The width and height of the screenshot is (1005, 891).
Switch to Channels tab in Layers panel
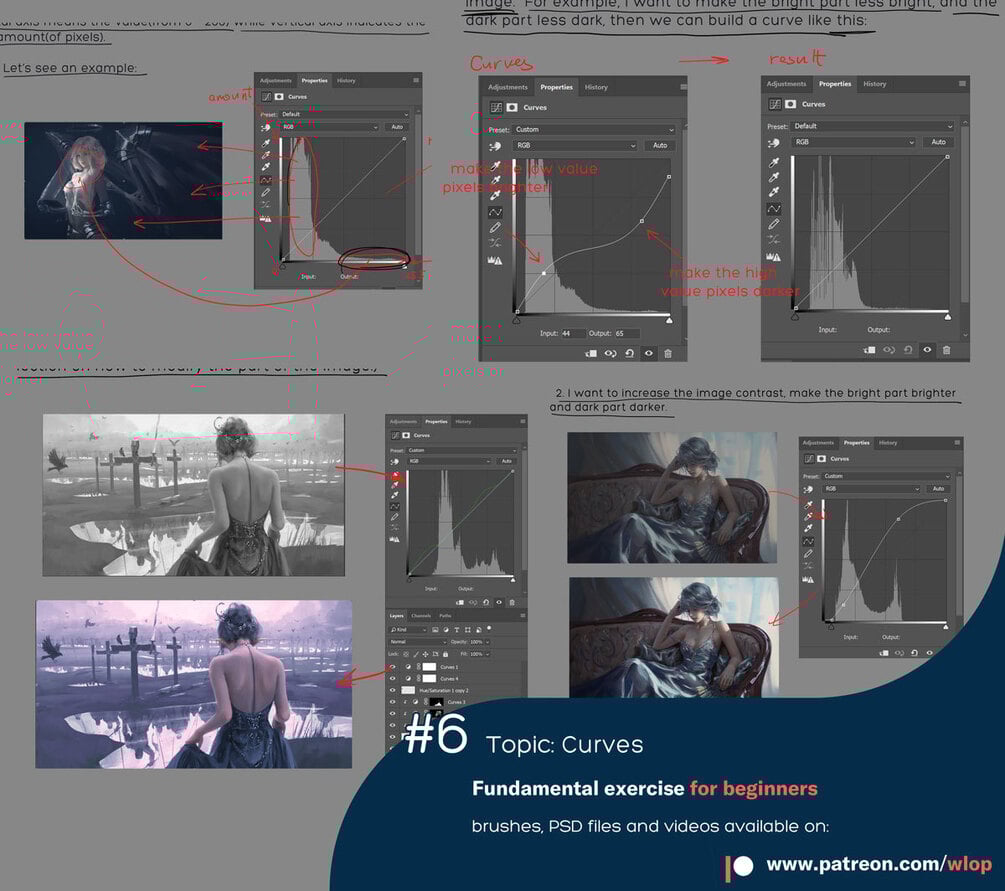pyautogui.click(x=421, y=616)
